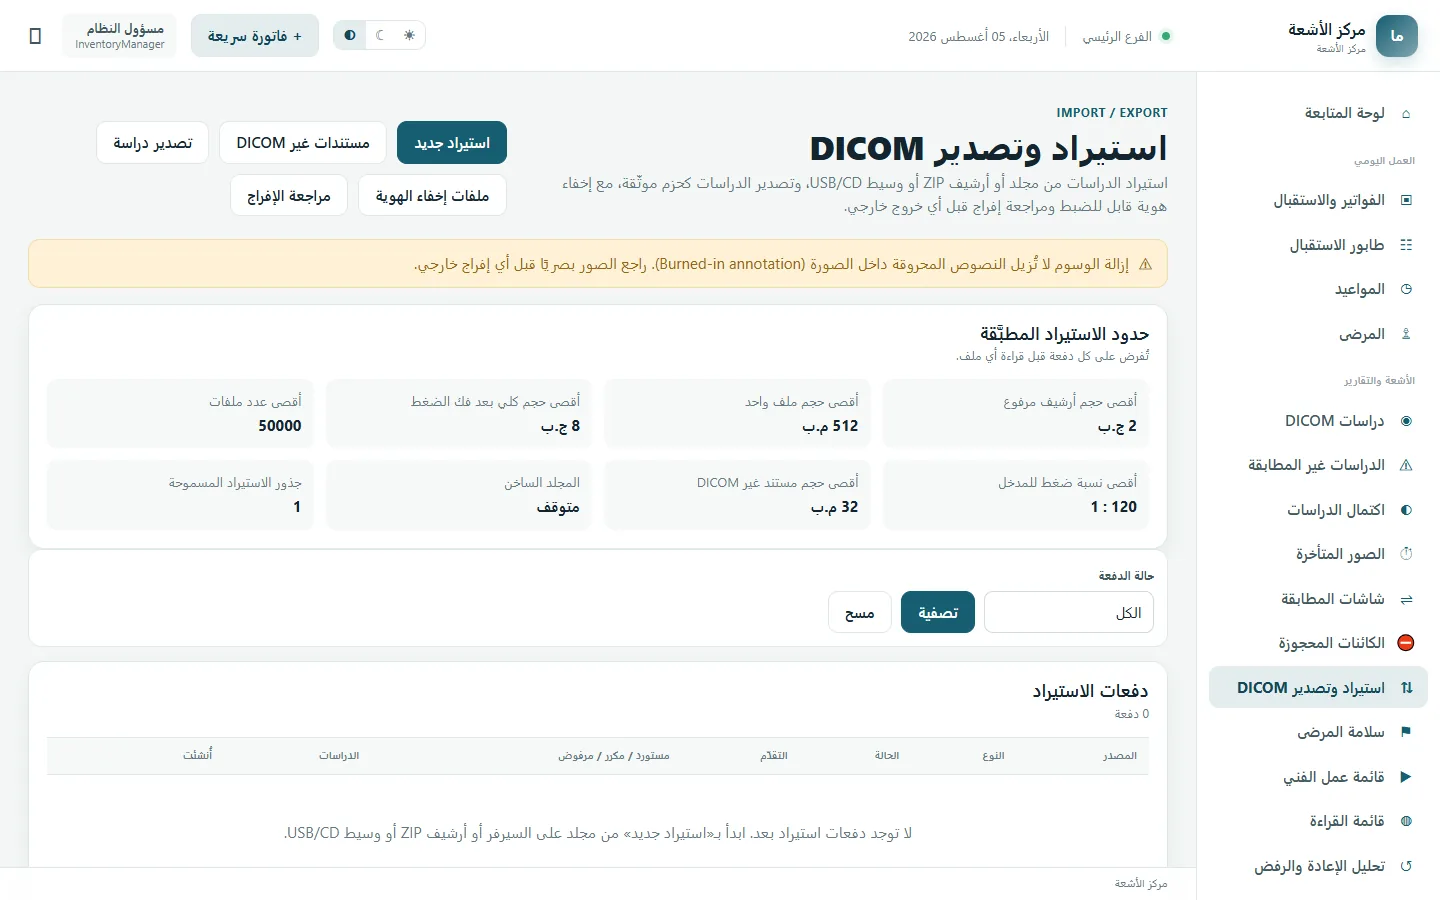Switch to the auto contrast theme

click(x=350, y=35)
